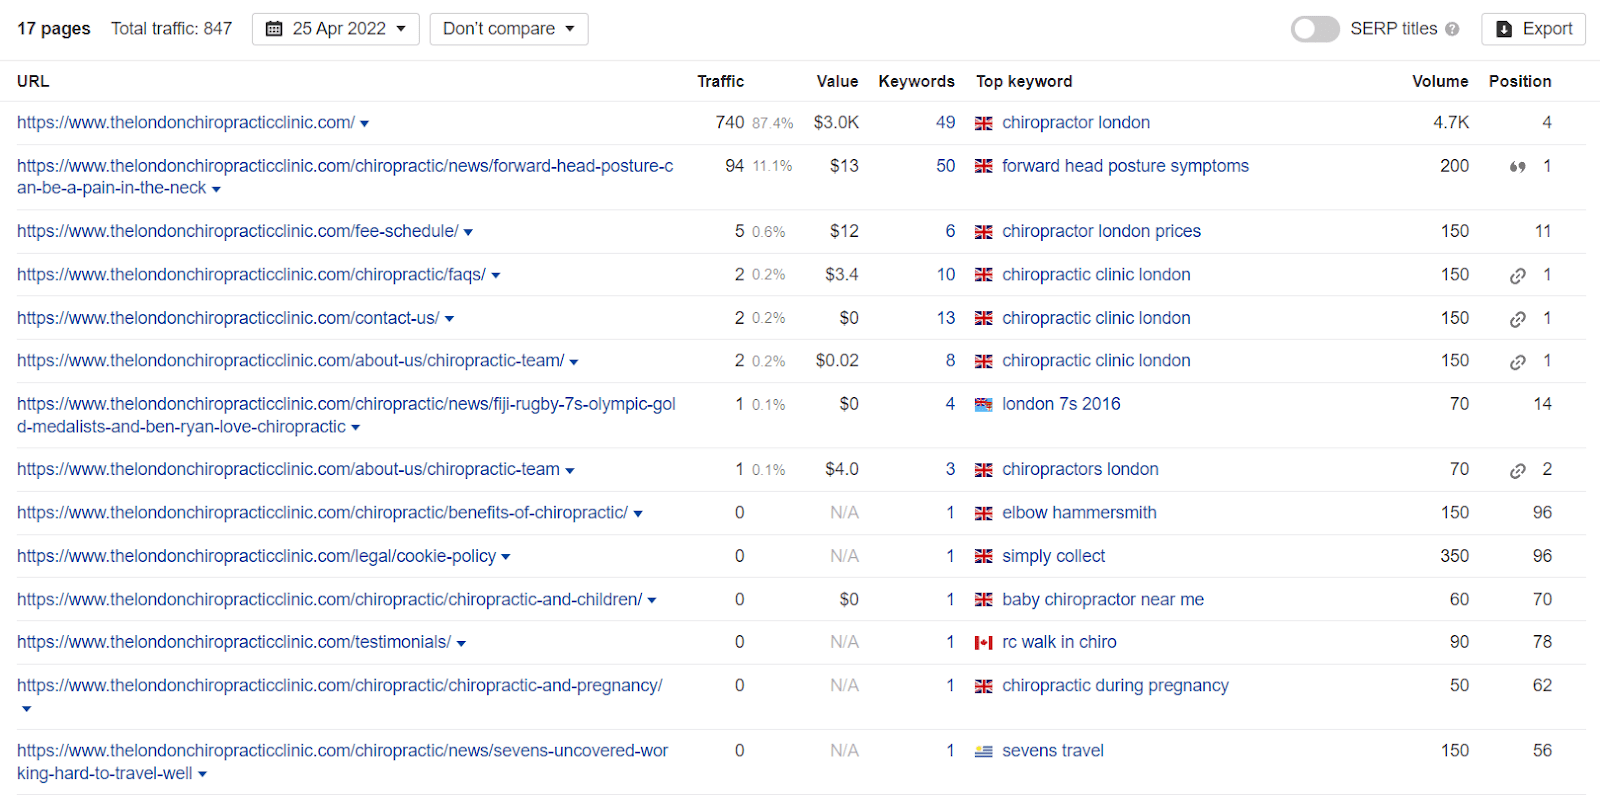Click the featured snippet quote icon

(x=1518, y=167)
